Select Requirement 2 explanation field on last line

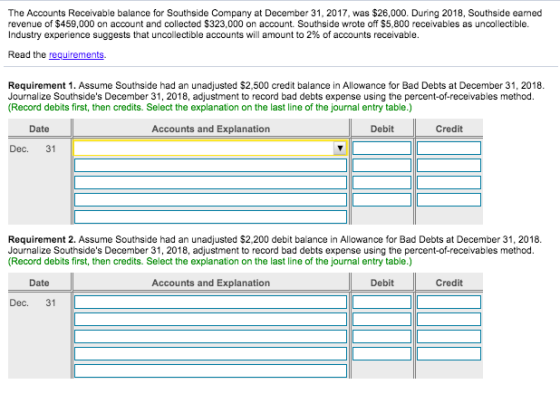[210, 371]
